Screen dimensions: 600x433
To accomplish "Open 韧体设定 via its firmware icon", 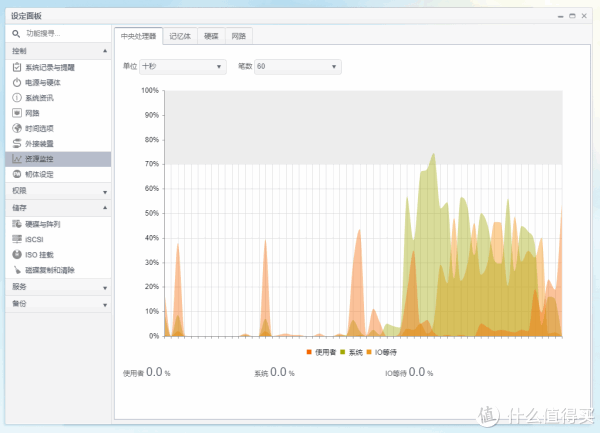I will (17, 174).
